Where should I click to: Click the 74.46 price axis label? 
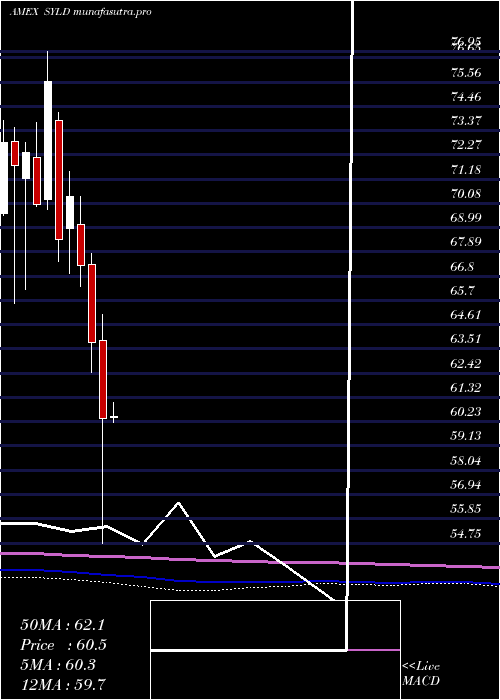click(466, 96)
